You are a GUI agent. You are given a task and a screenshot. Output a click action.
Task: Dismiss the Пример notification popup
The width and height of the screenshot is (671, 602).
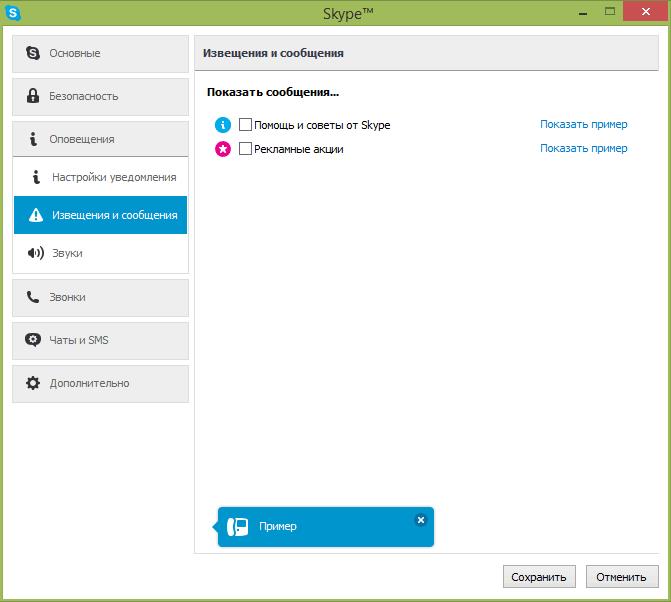click(x=420, y=520)
